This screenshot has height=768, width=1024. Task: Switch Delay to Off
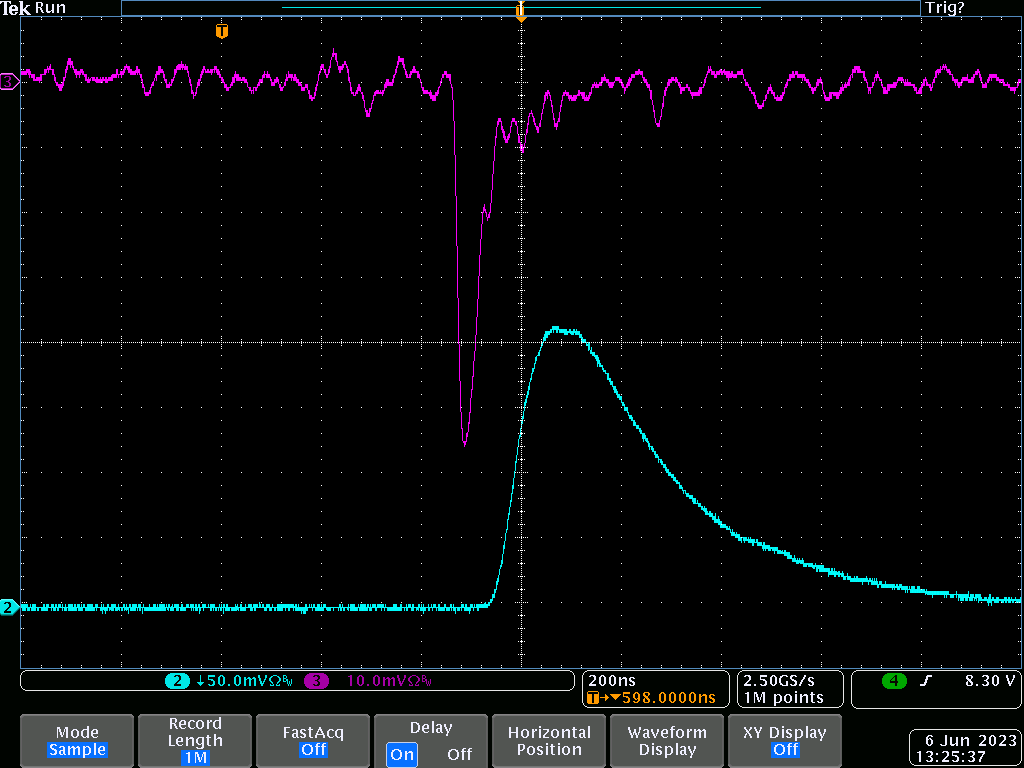pos(459,754)
